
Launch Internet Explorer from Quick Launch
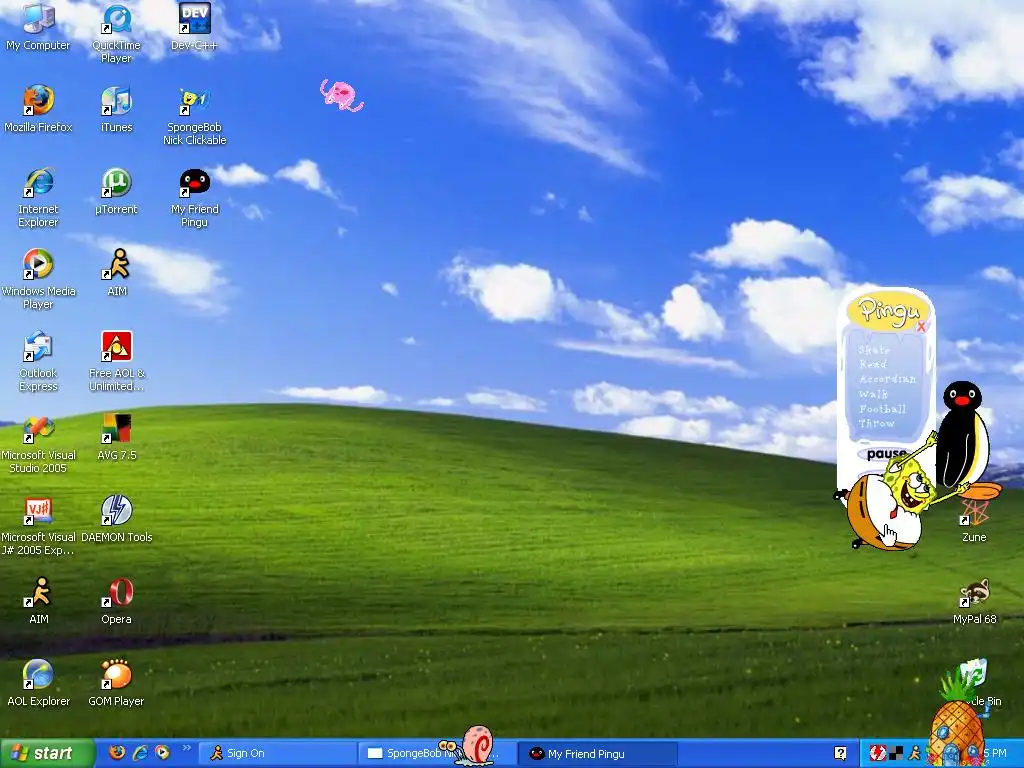click(x=140, y=753)
